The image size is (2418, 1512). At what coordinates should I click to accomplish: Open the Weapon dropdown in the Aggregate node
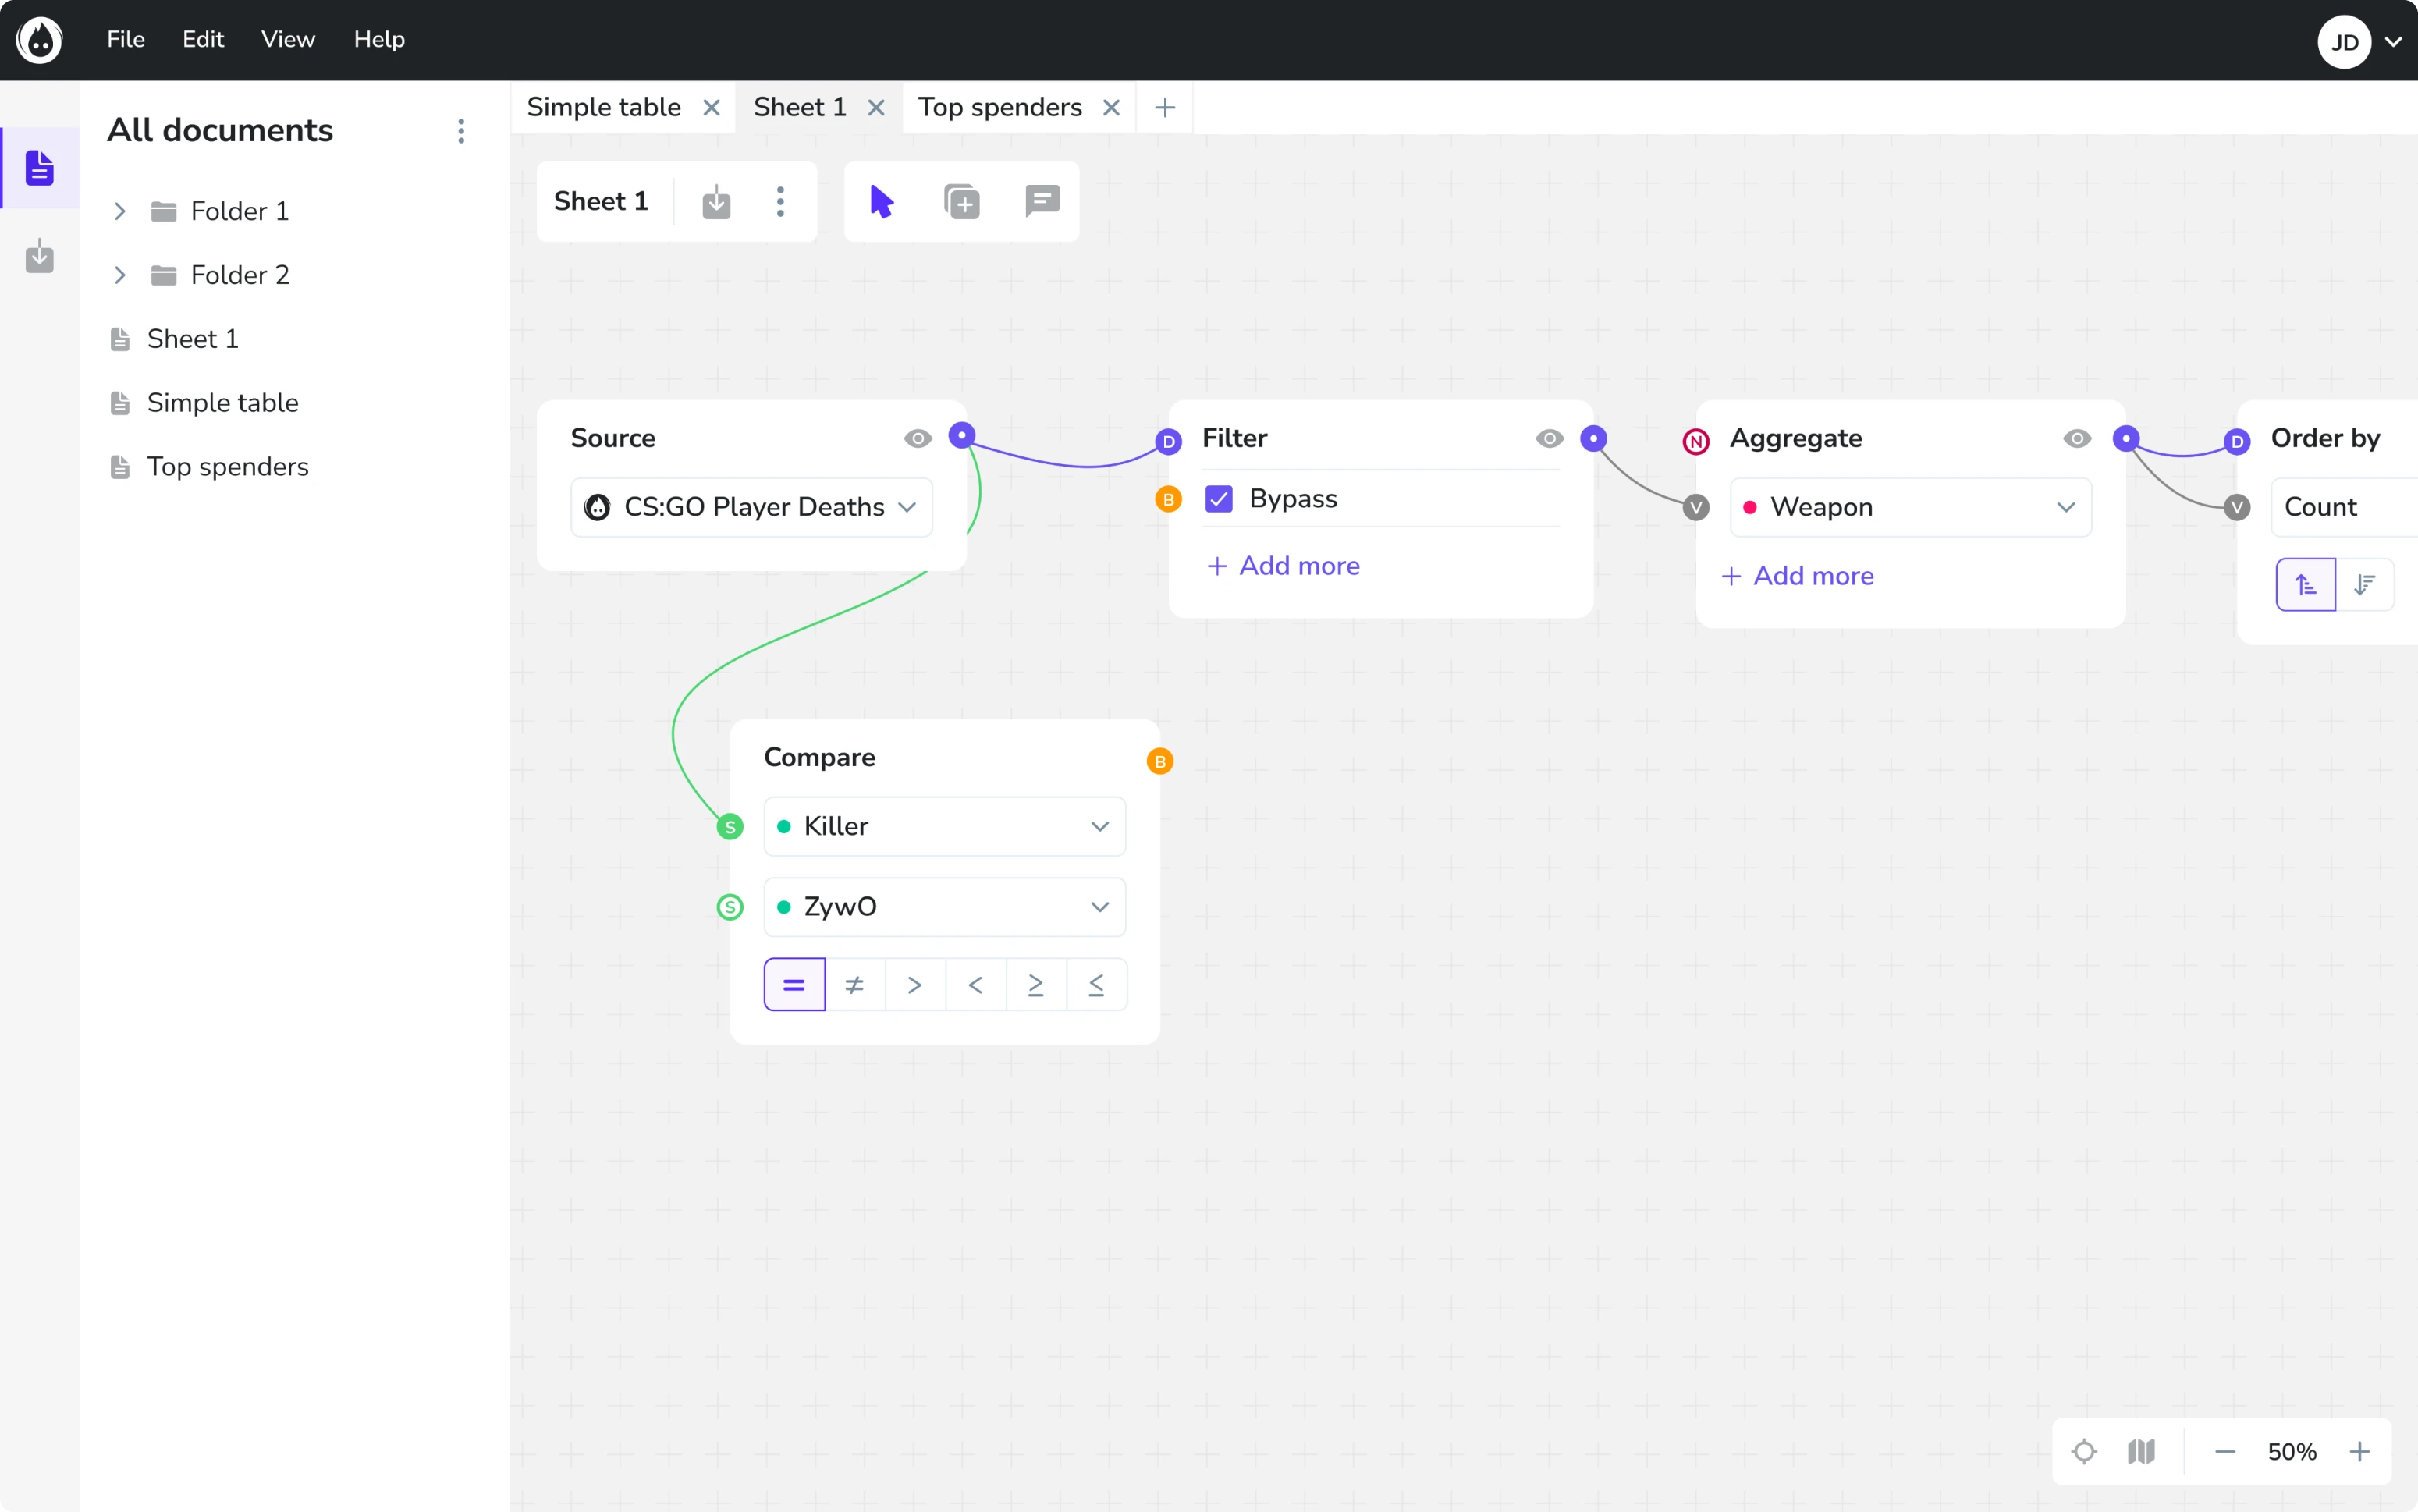(1910, 507)
